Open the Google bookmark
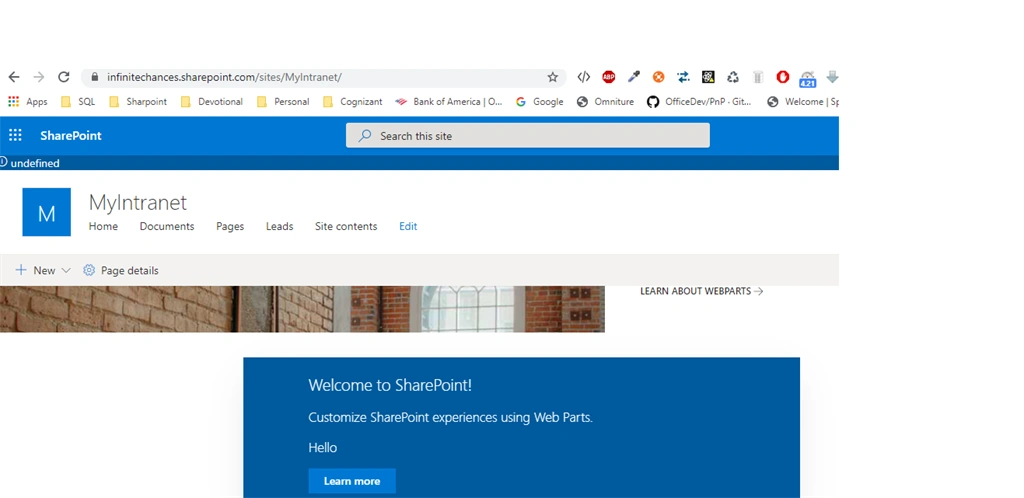The height and width of the screenshot is (498, 1024). pyautogui.click(x=539, y=102)
